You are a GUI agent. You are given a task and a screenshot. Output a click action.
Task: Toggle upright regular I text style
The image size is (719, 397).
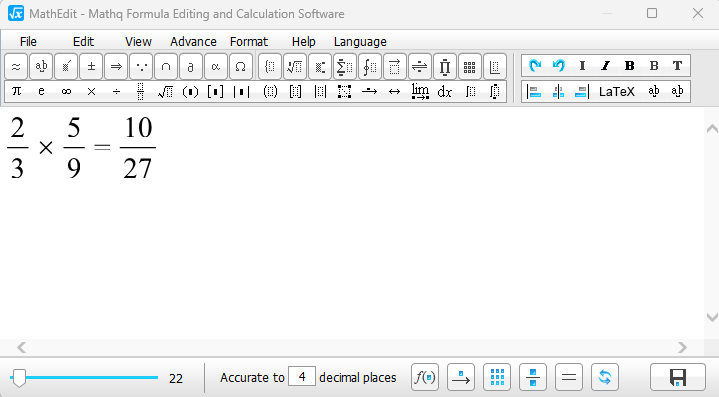582,66
